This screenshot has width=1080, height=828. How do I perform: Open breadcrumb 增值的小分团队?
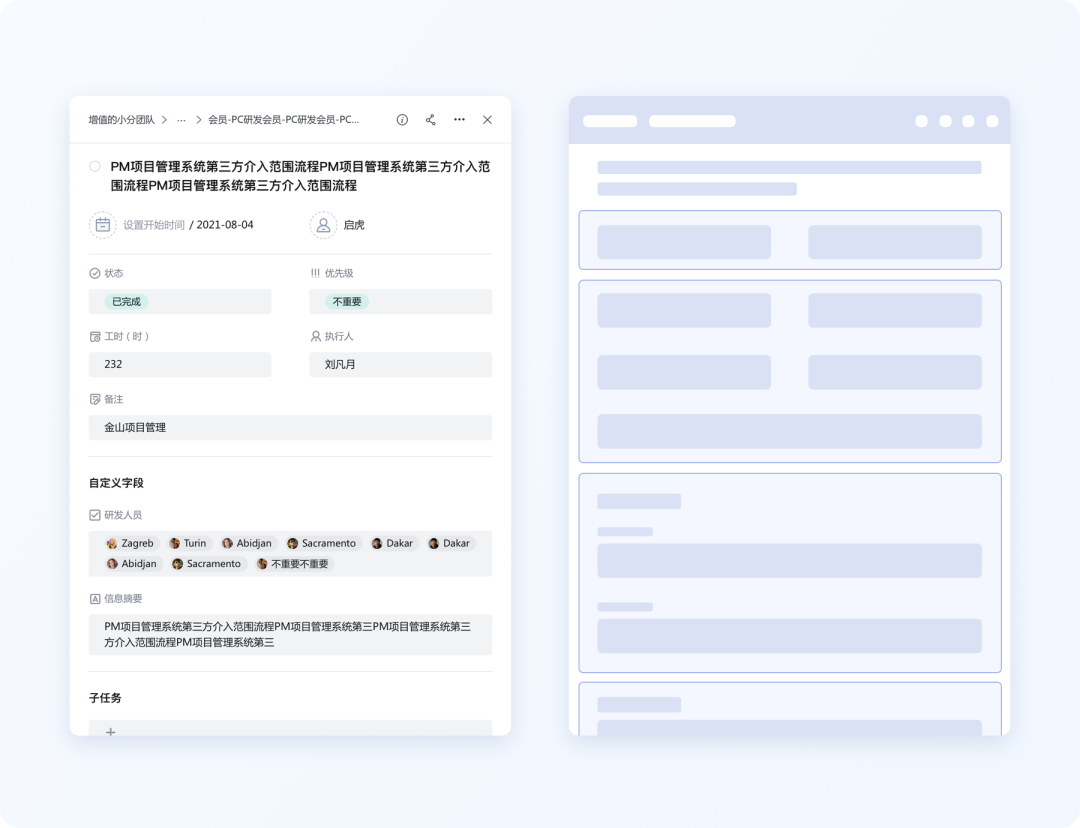click(122, 120)
